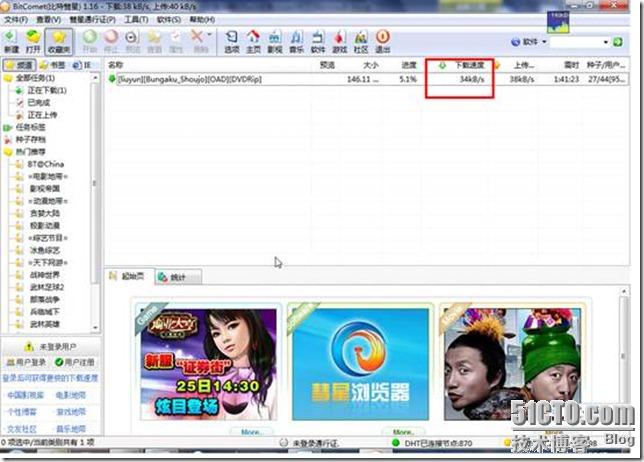Sort by 进度 column header
This screenshot has height=462, width=644.
pyautogui.click(x=409, y=65)
